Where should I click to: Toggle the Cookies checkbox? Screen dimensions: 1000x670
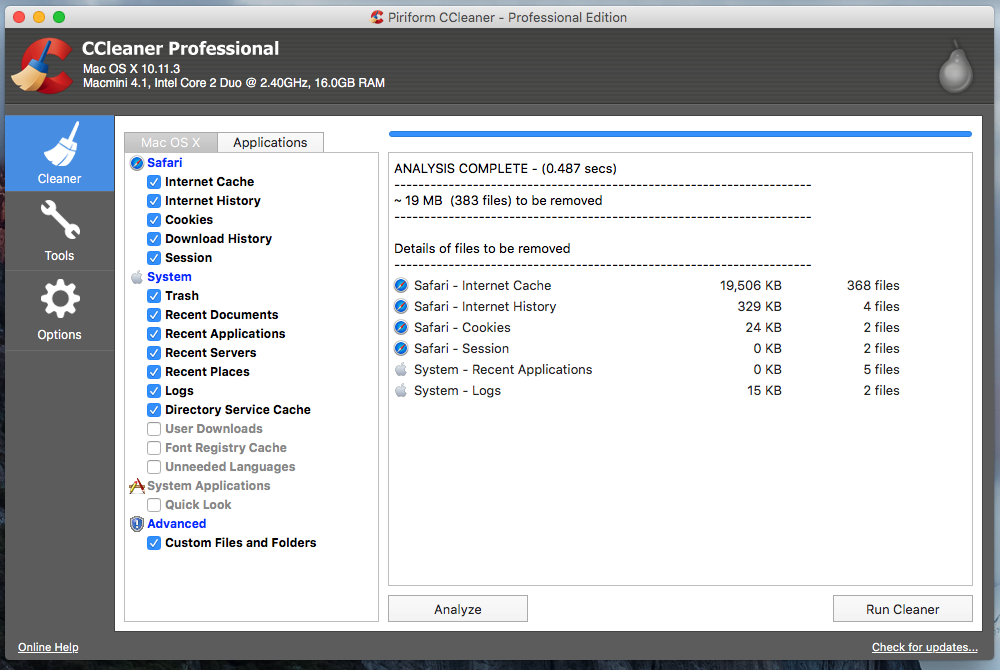tap(154, 220)
